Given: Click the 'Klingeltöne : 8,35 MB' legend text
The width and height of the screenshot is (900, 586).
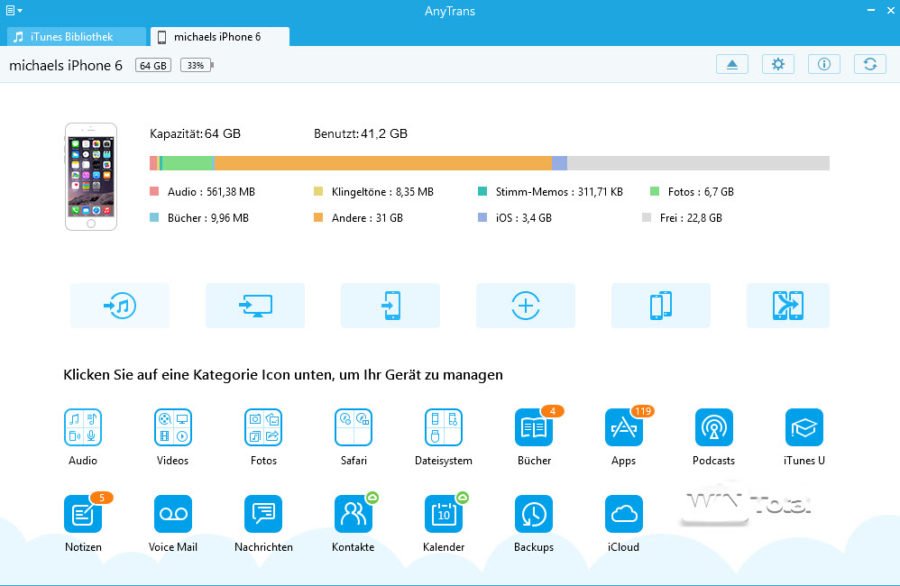Looking at the screenshot, I should tap(382, 192).
